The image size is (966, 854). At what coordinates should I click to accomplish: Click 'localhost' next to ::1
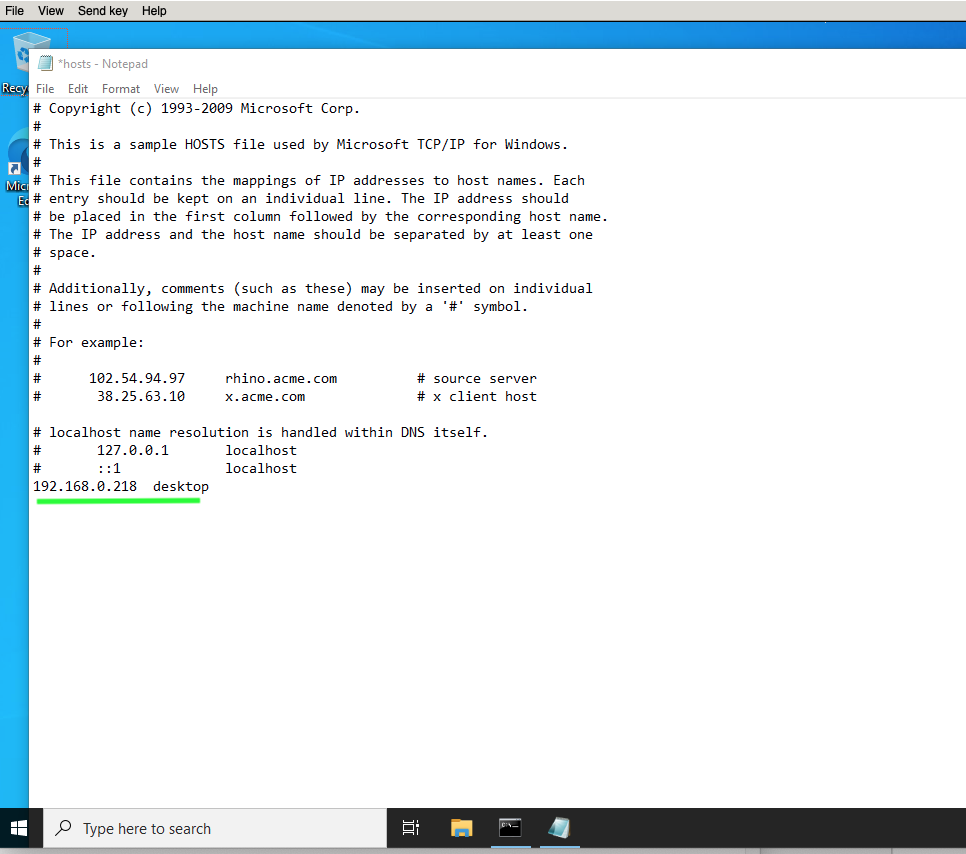[x=261, y=468]
